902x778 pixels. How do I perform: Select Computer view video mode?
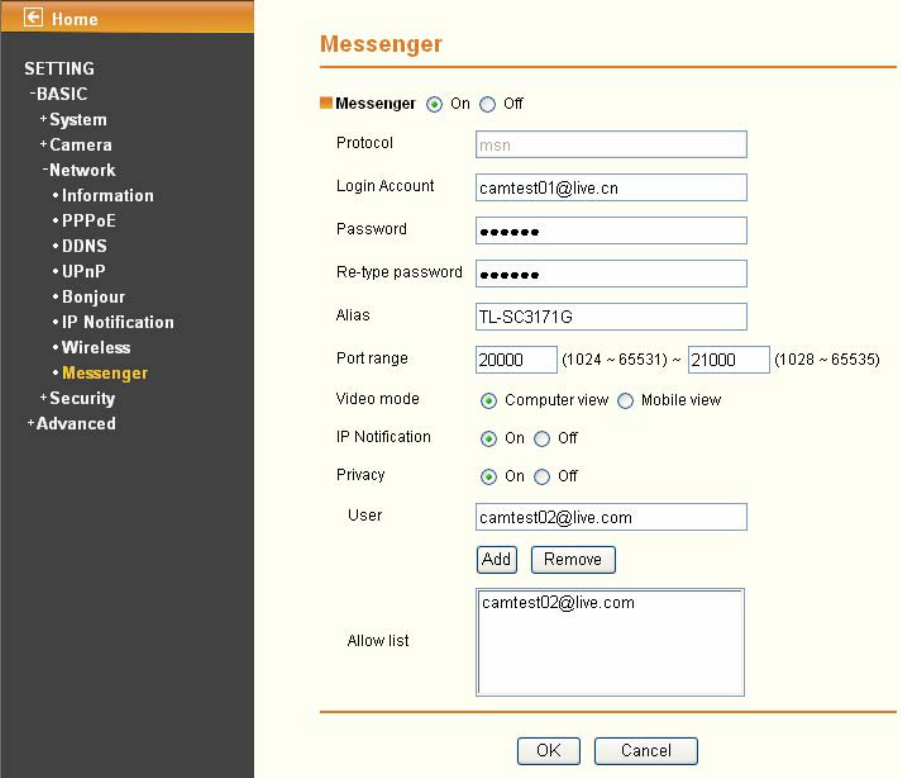tap(488, 401)
